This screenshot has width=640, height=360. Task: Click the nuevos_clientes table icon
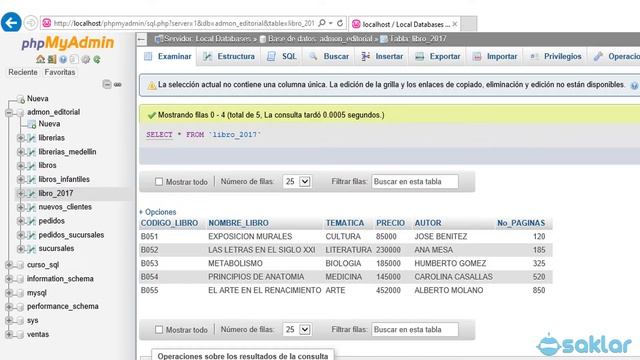click(31, 207)
